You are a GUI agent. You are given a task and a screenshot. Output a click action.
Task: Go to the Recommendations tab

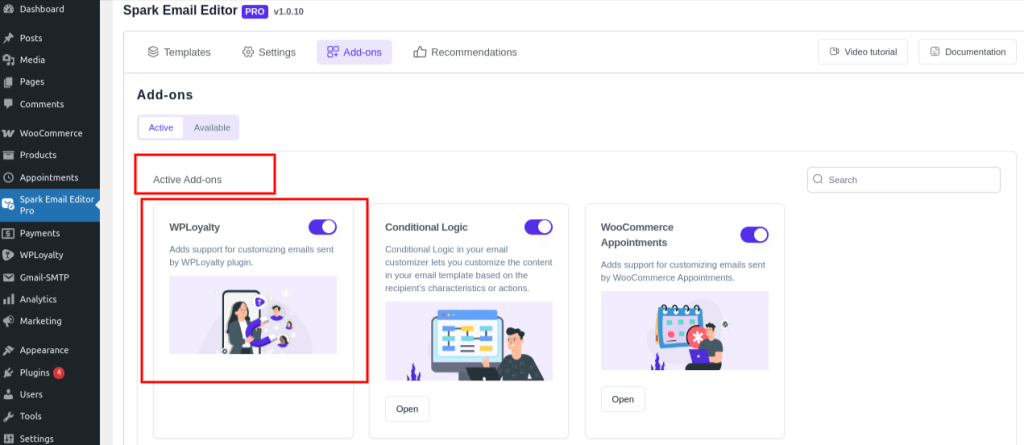click(465, 52)
